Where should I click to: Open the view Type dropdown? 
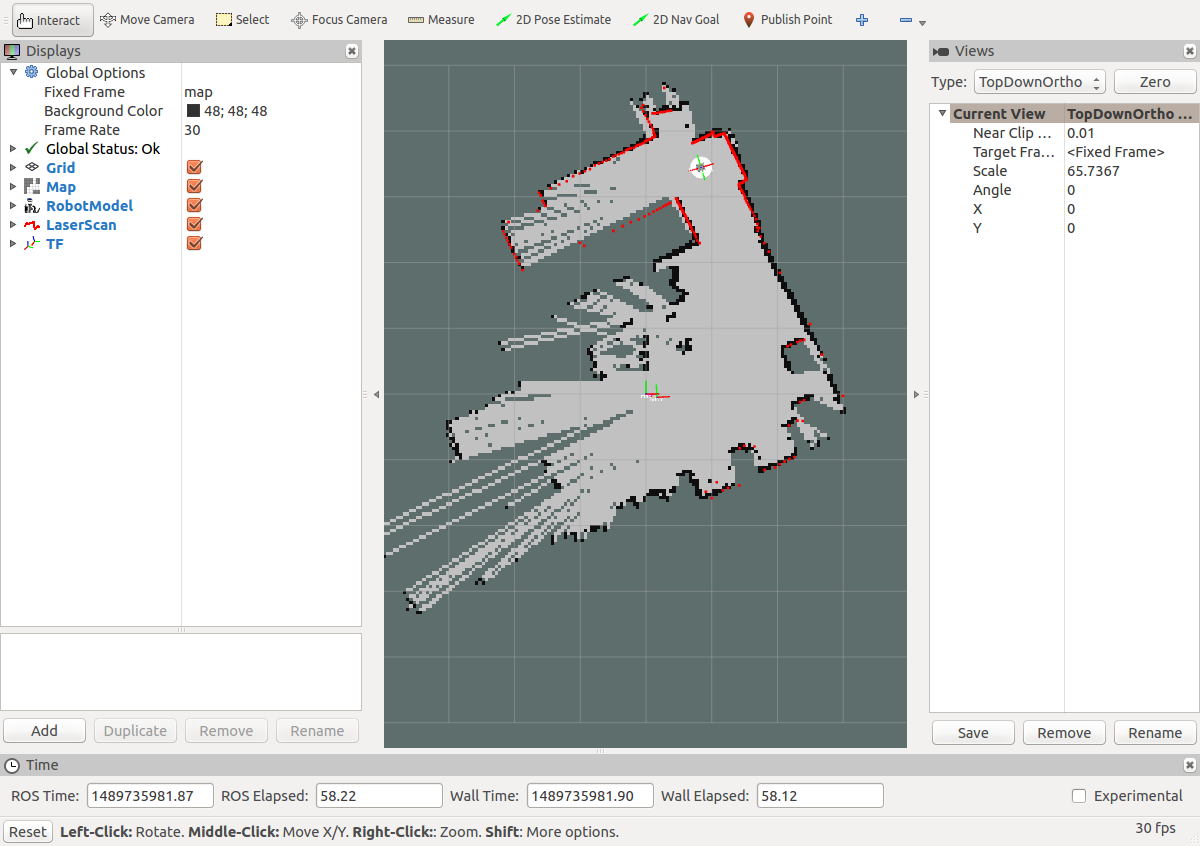(1040, 82)
